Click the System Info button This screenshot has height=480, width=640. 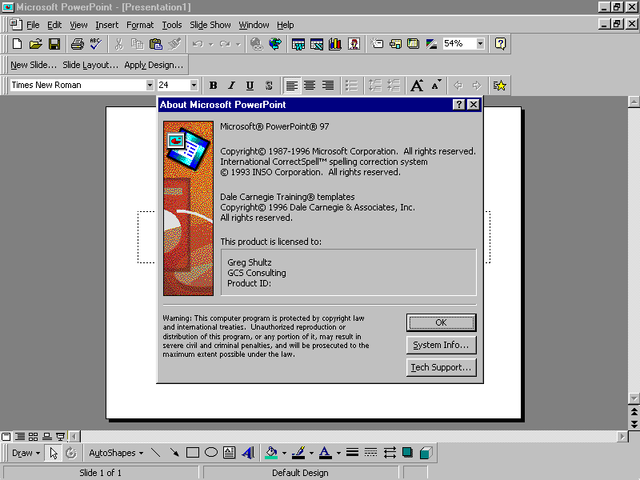(441, 345)
